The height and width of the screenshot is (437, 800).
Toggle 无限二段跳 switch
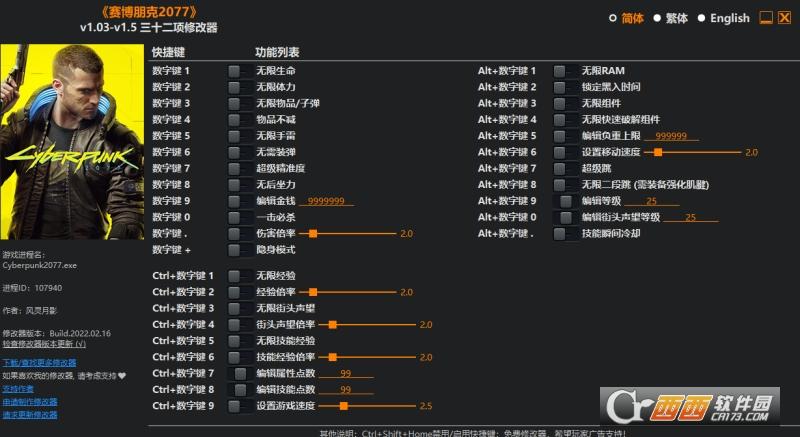coord(565,185)
